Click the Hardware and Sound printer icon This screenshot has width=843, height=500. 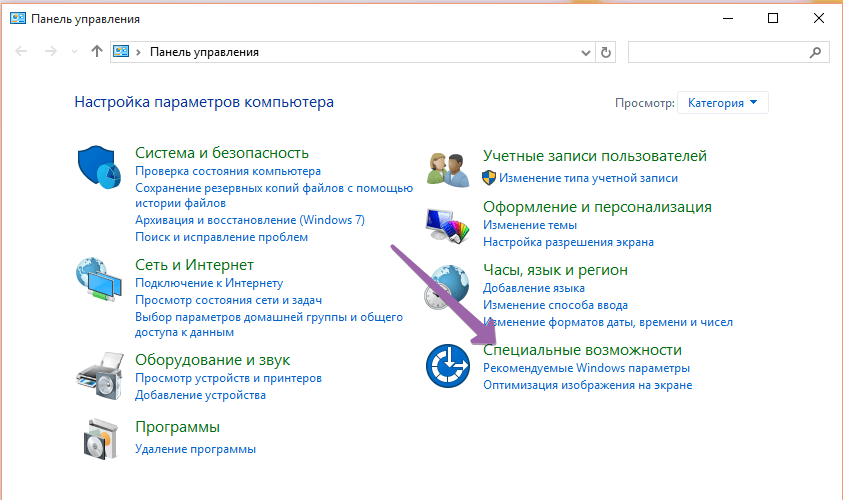click(x=98, y=375)
